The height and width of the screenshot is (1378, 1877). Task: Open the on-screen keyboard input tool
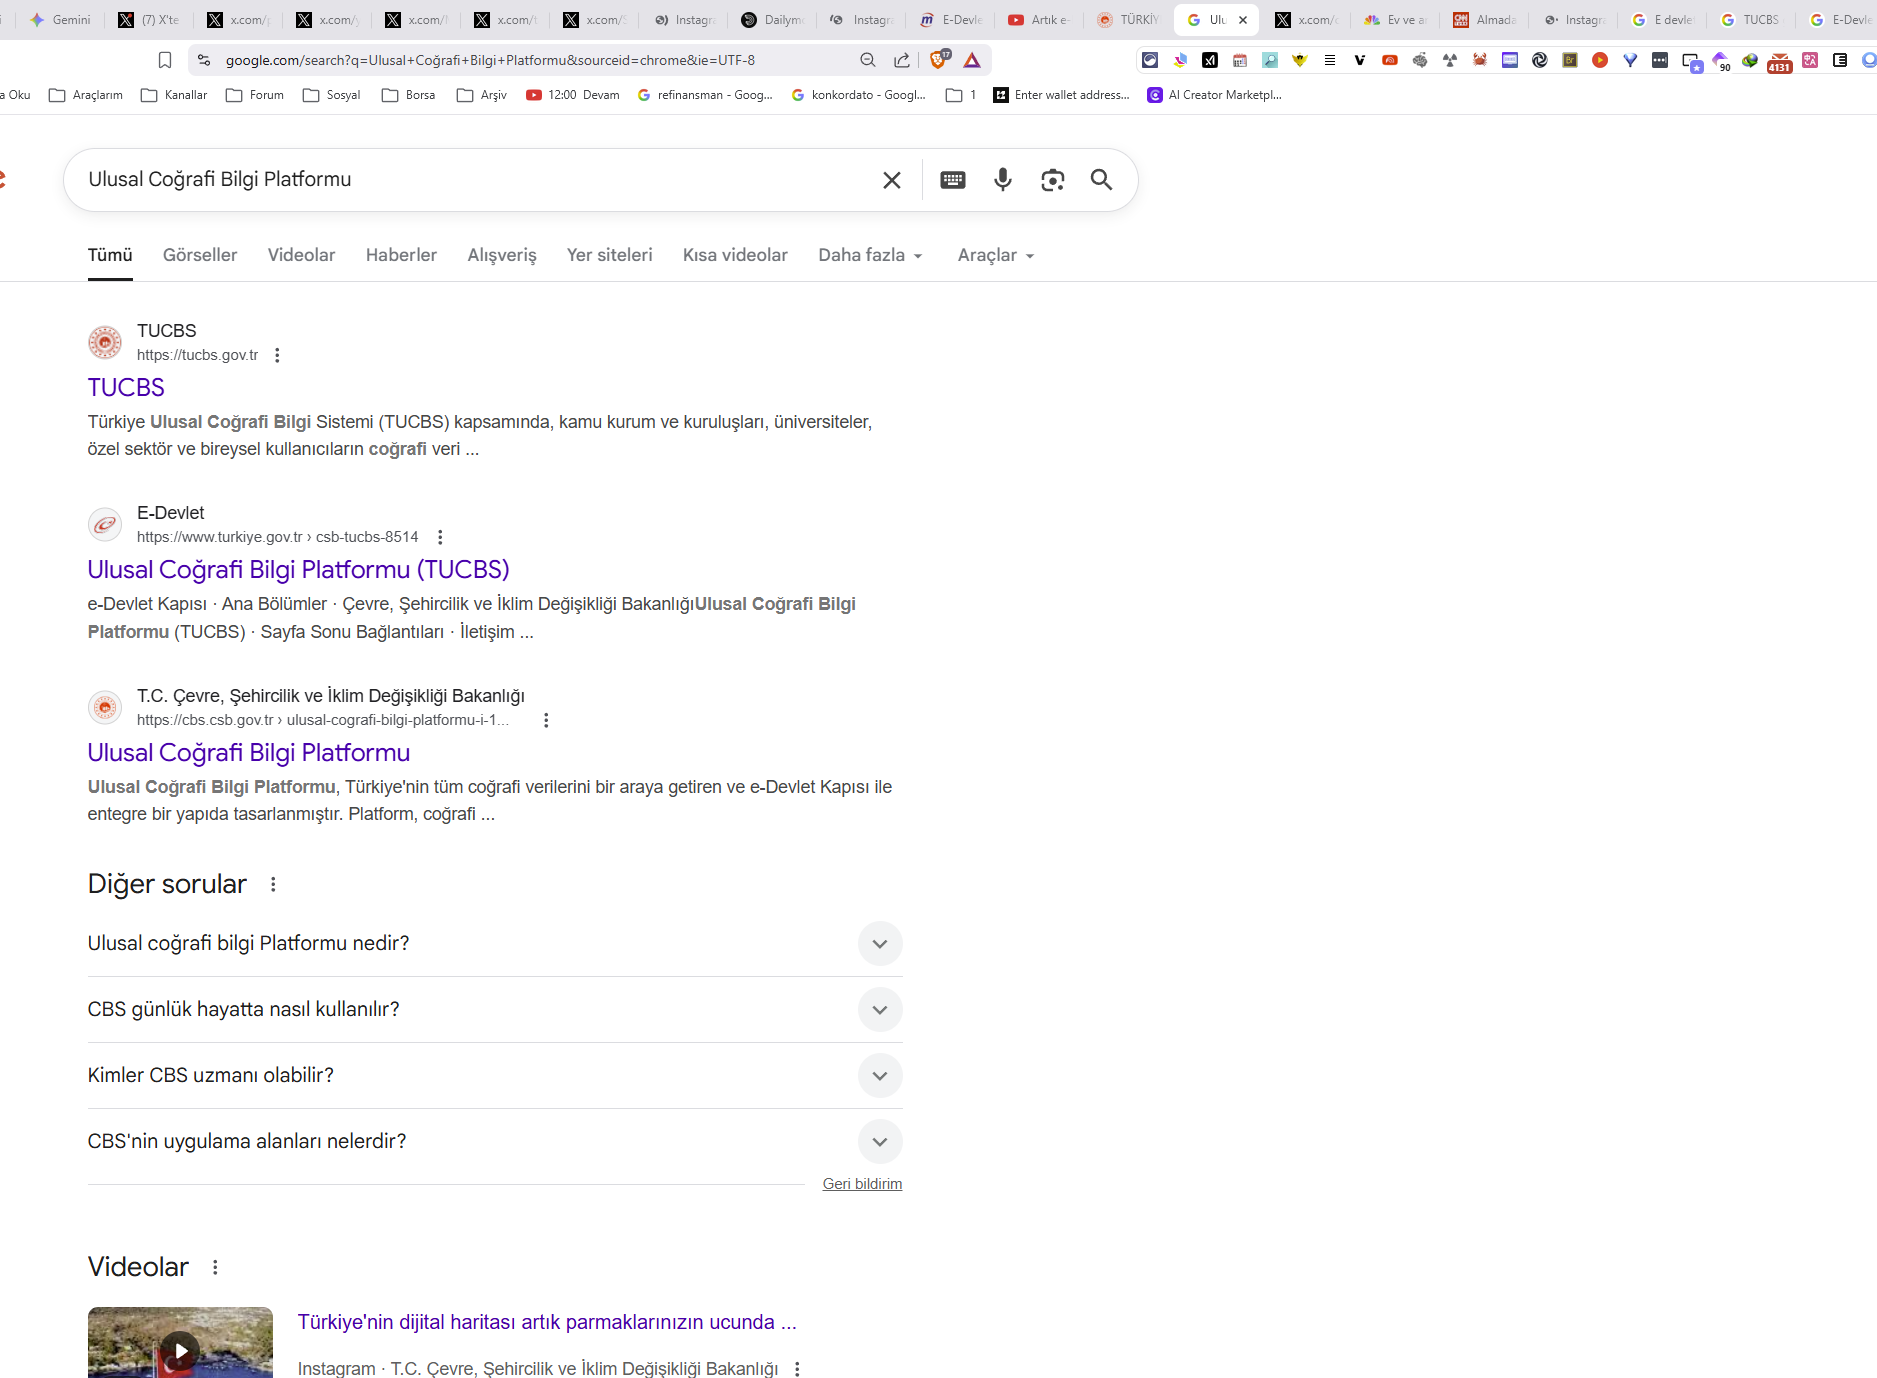pos(953,180)
